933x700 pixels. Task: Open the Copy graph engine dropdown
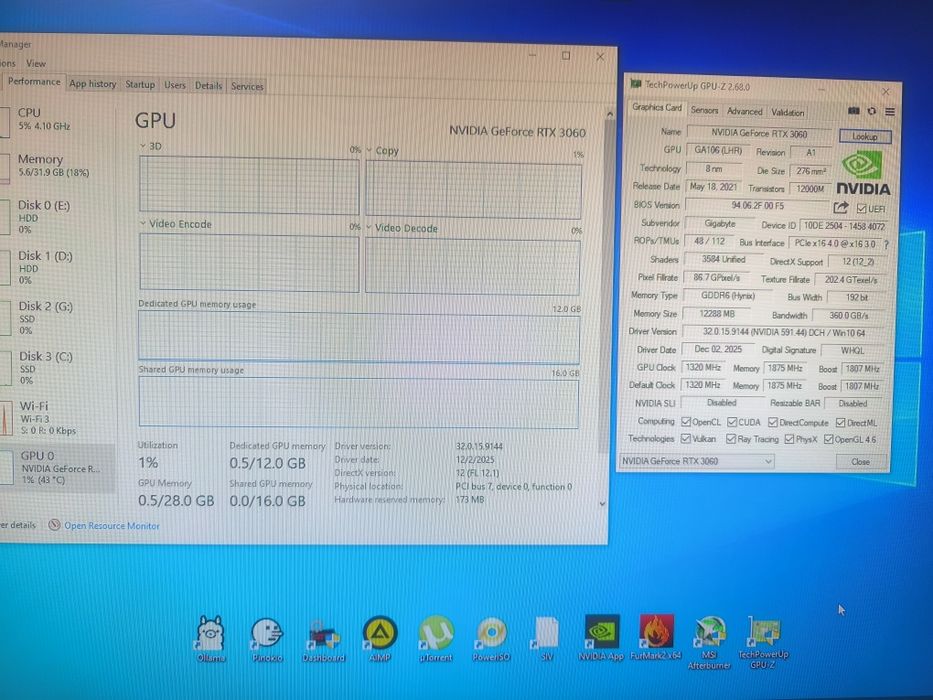pyautogui.click(x=370, y=150)
